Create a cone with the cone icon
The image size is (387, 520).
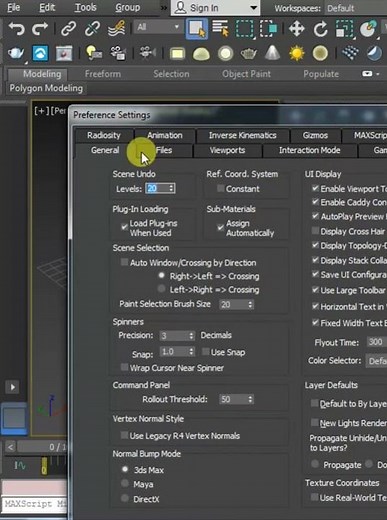[x=272, y=53]
